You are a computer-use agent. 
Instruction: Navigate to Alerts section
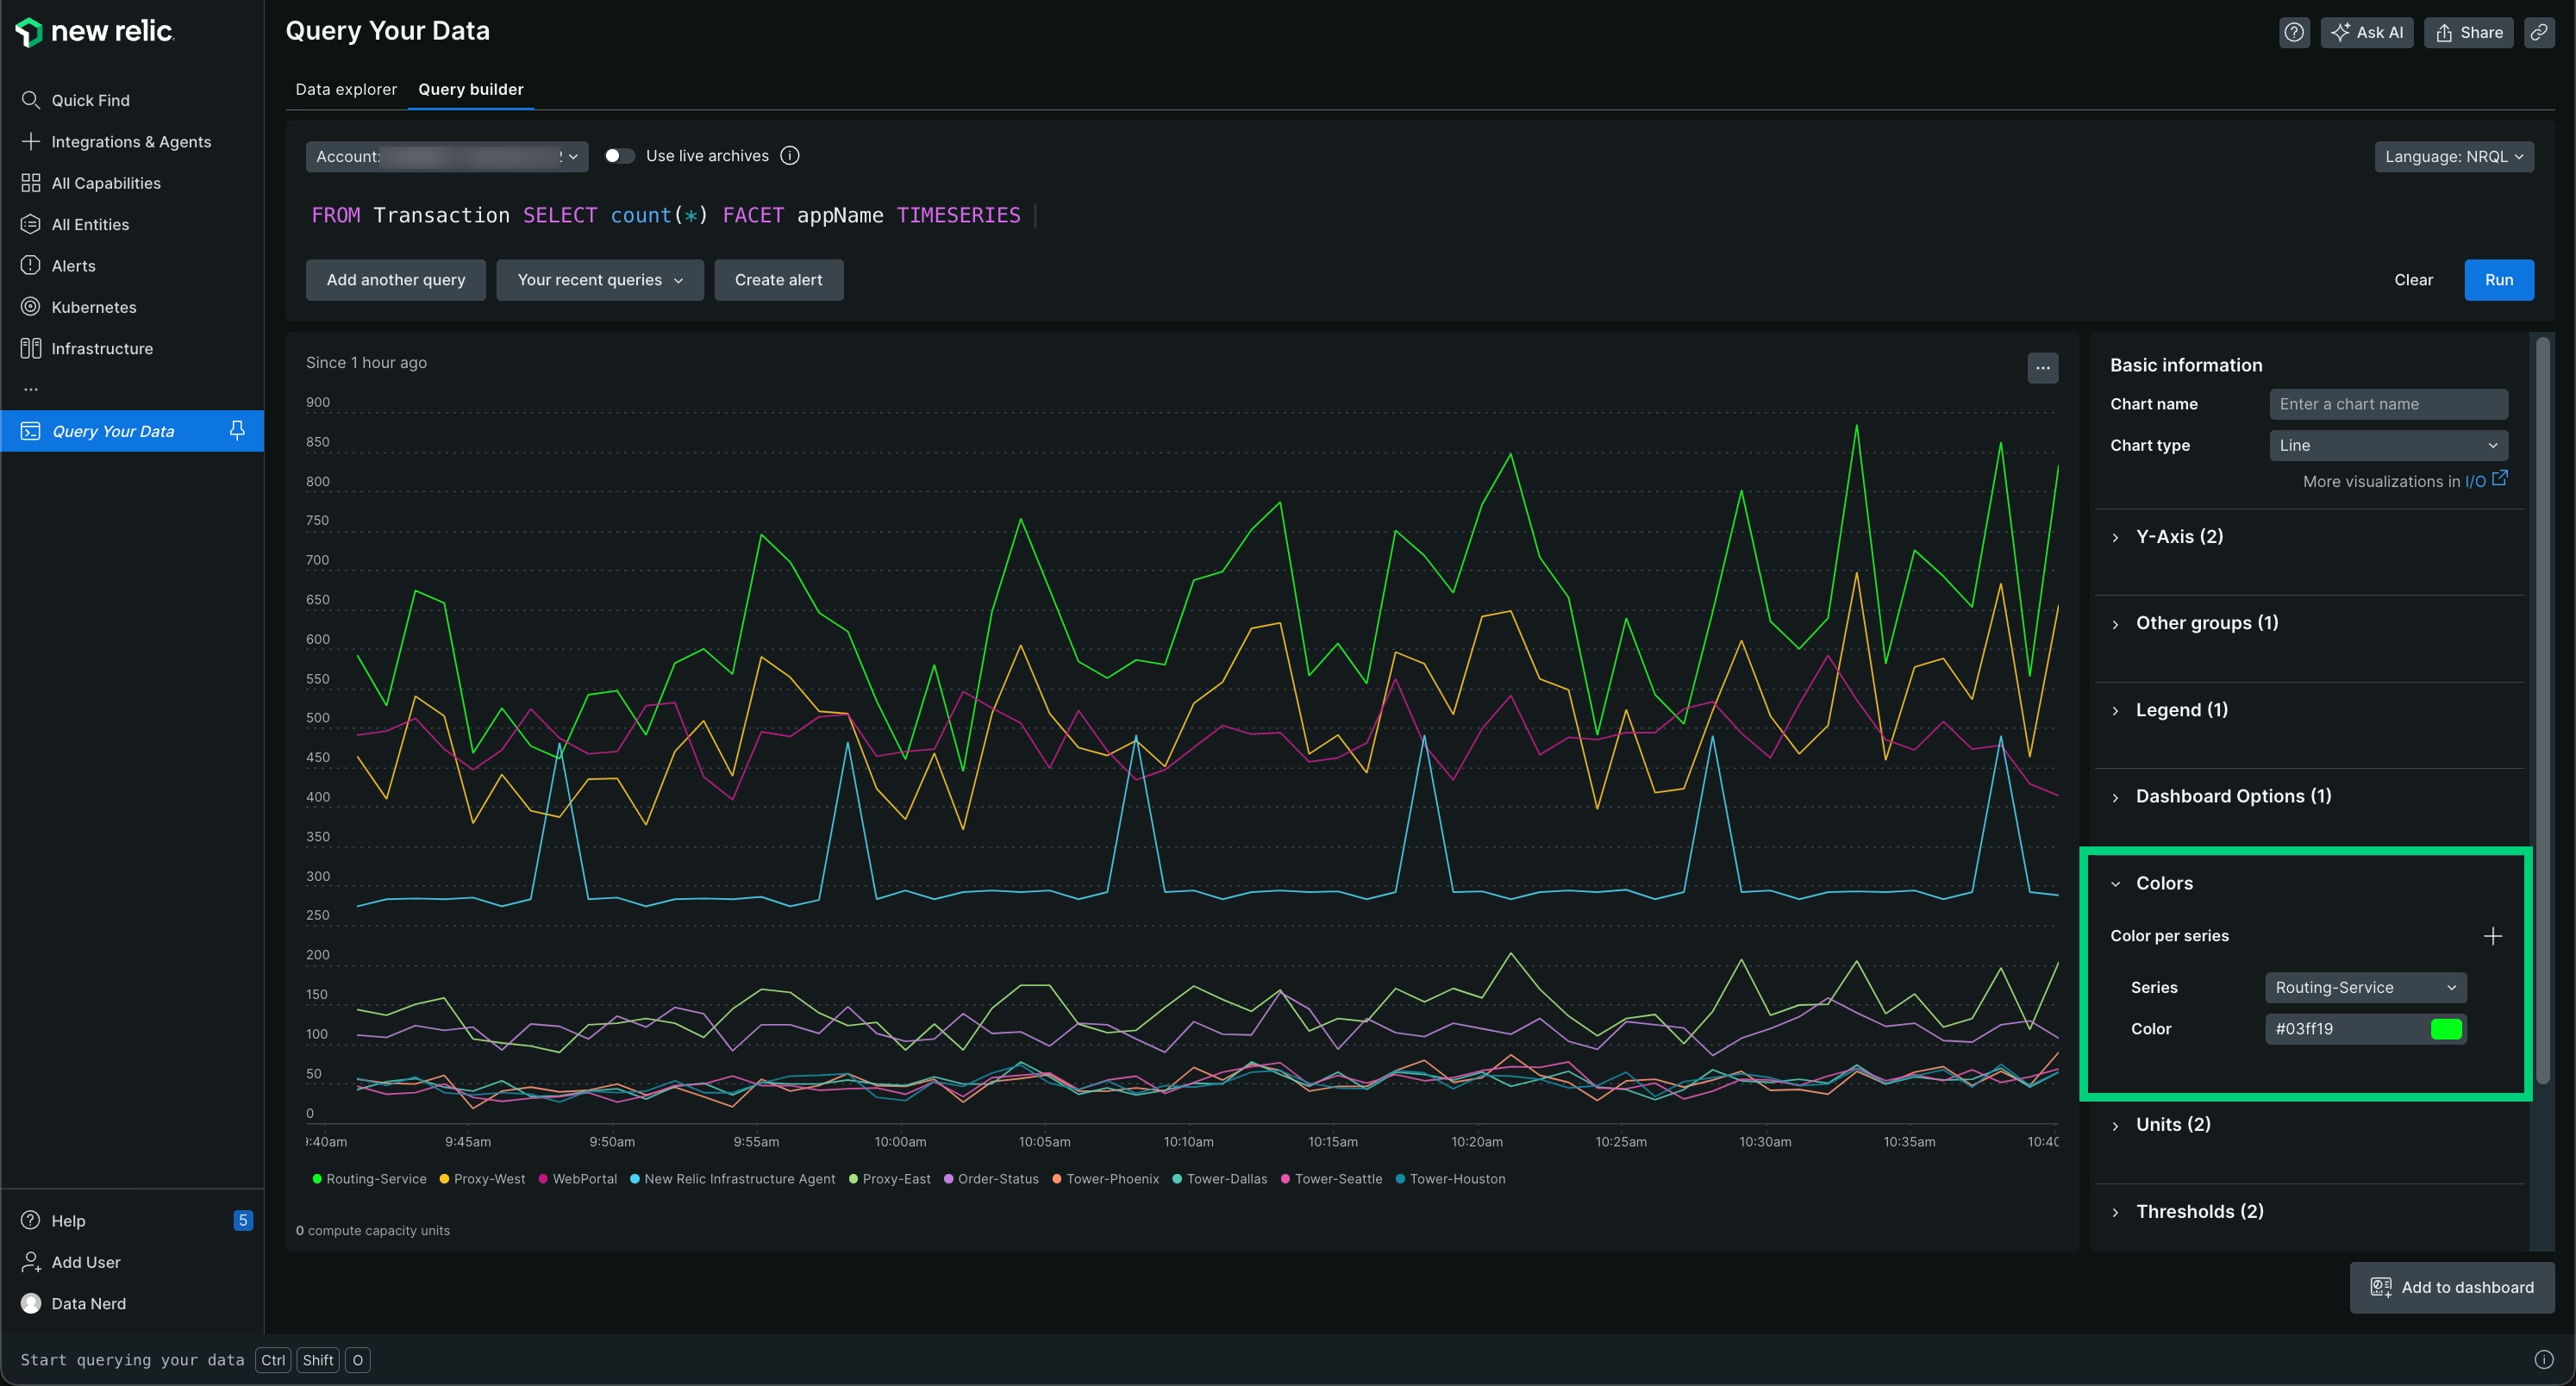point(72,266)
